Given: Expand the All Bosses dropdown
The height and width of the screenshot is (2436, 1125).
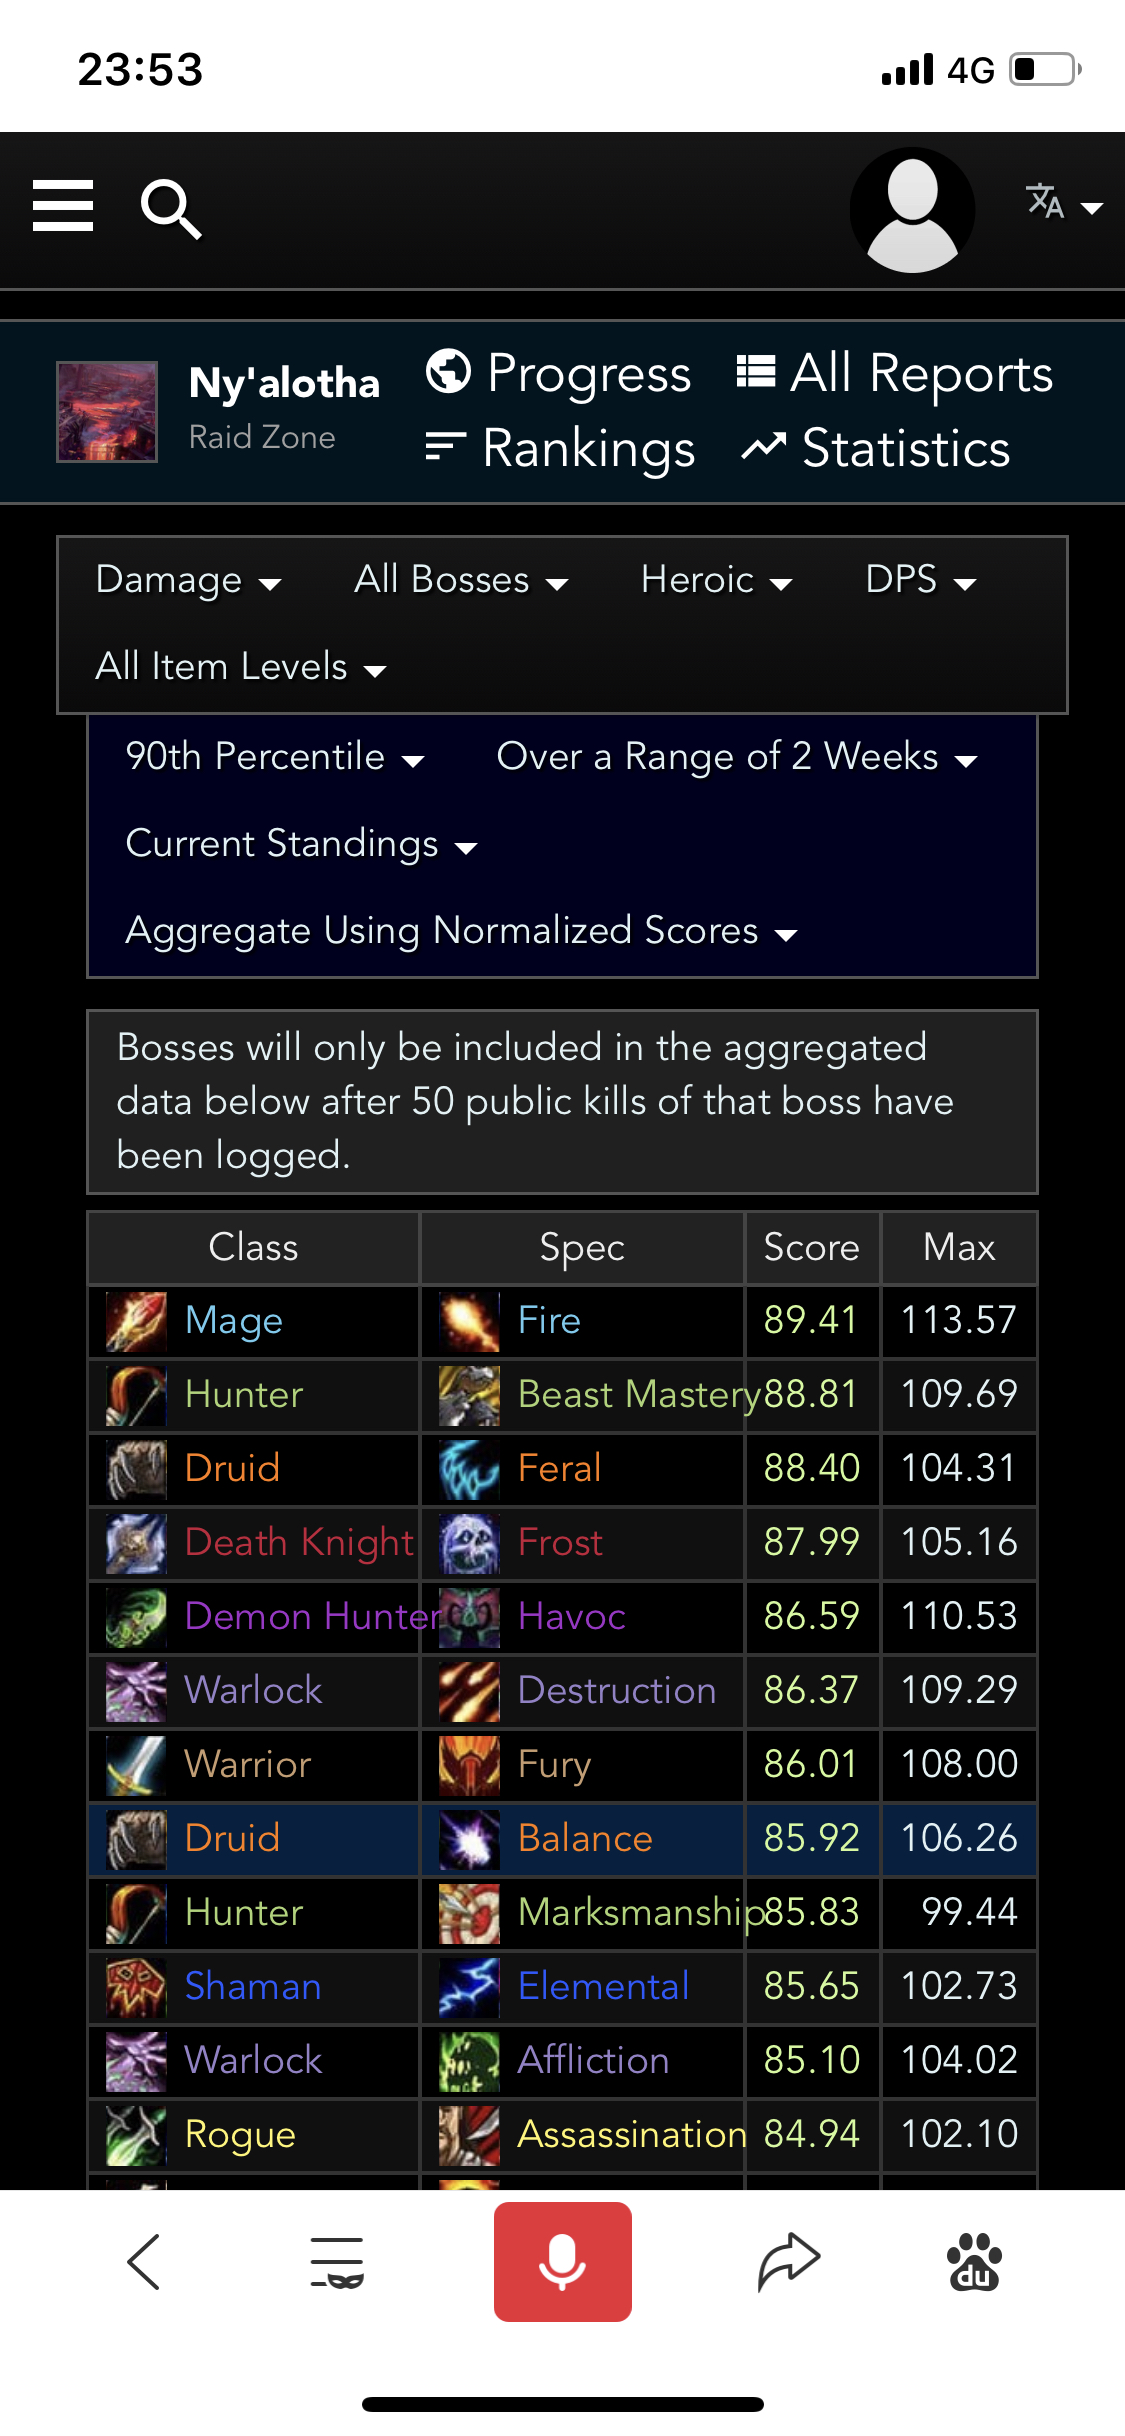Looking at the screenshot, I should (461, 580).
